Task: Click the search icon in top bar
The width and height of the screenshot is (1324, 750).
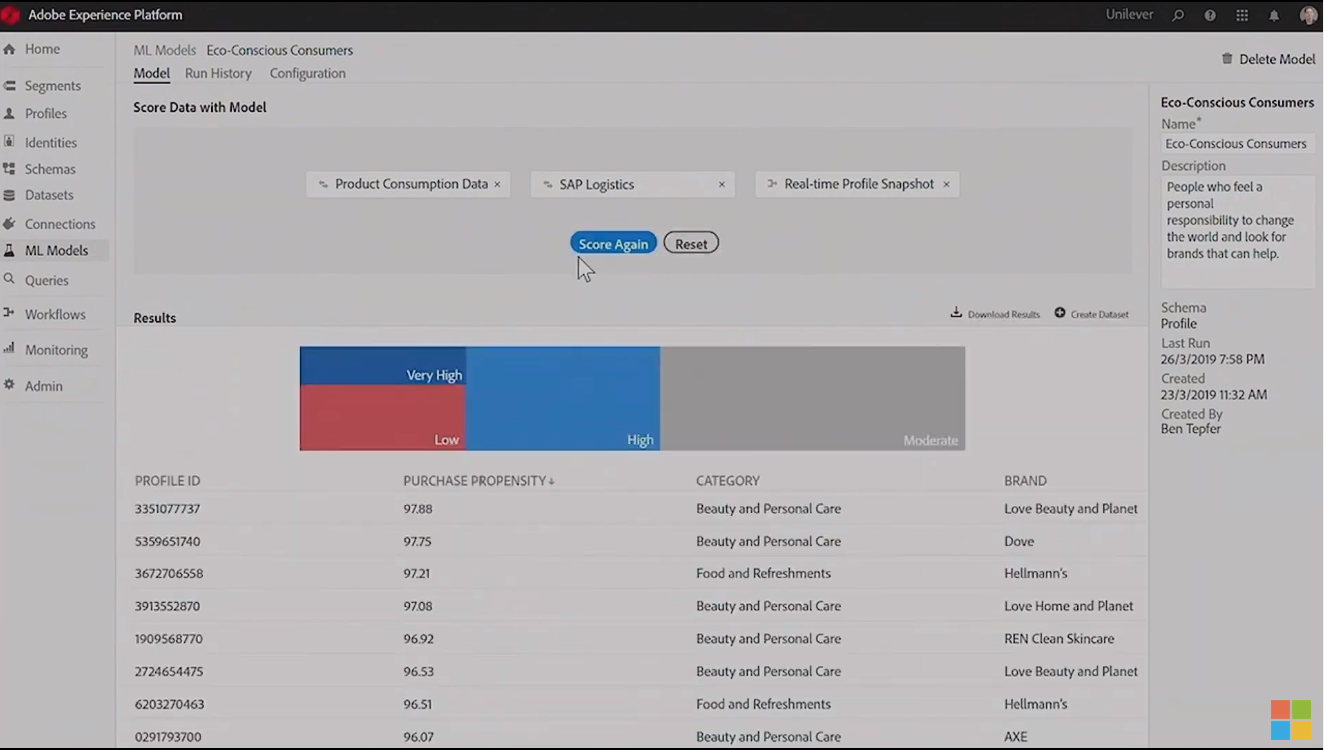Action: [x=1178, y=15]
